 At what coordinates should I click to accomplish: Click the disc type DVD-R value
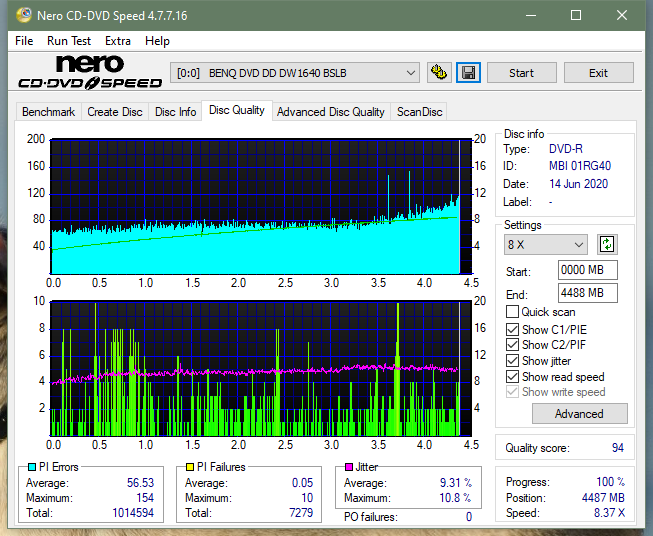point(566,149)
